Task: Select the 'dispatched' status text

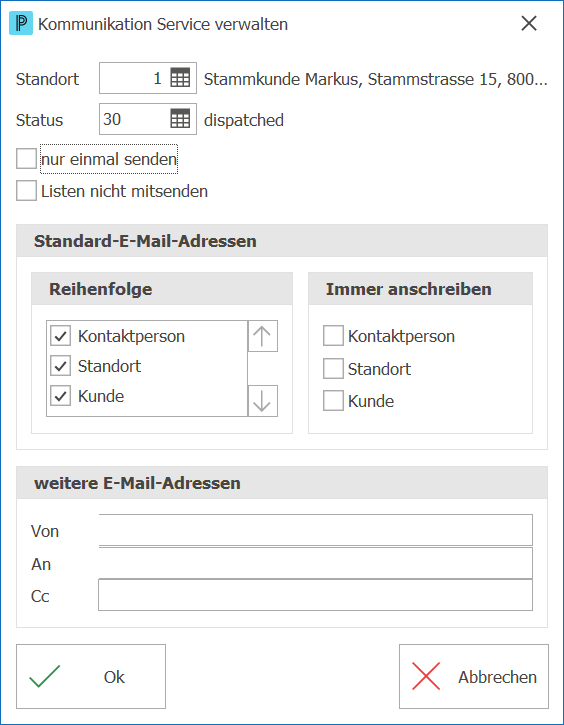Action: point(244,120)
